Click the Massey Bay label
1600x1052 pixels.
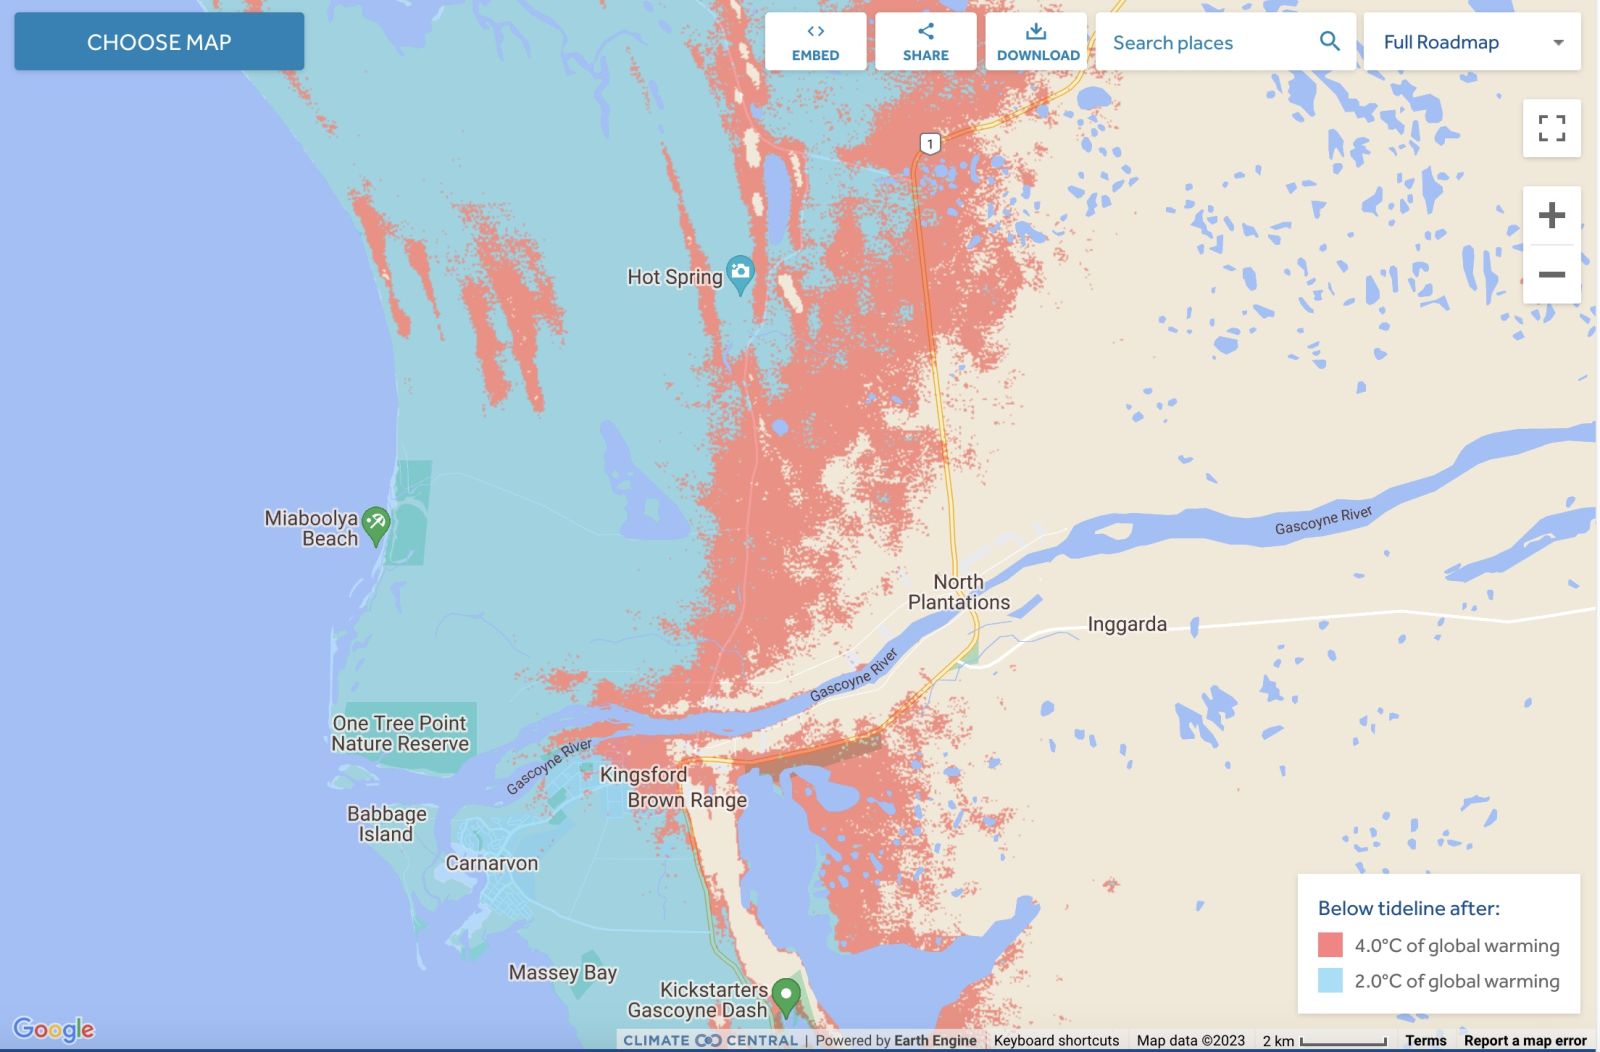coord(563,972)
